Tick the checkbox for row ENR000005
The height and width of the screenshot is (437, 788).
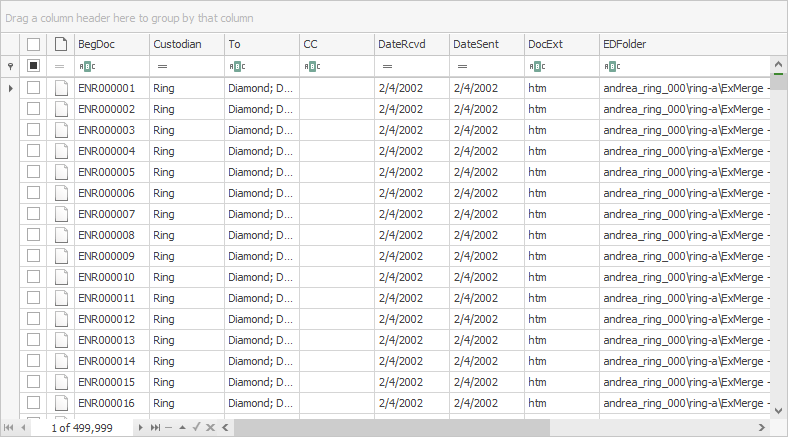[34, 172]
